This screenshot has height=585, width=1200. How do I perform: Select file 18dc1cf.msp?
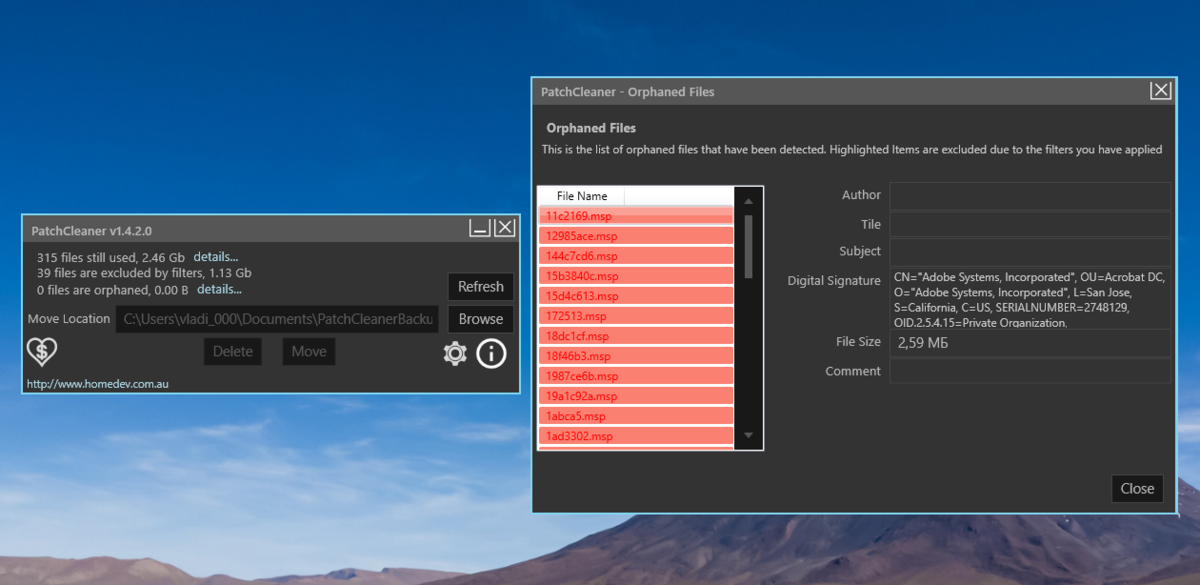pos(636,336)
